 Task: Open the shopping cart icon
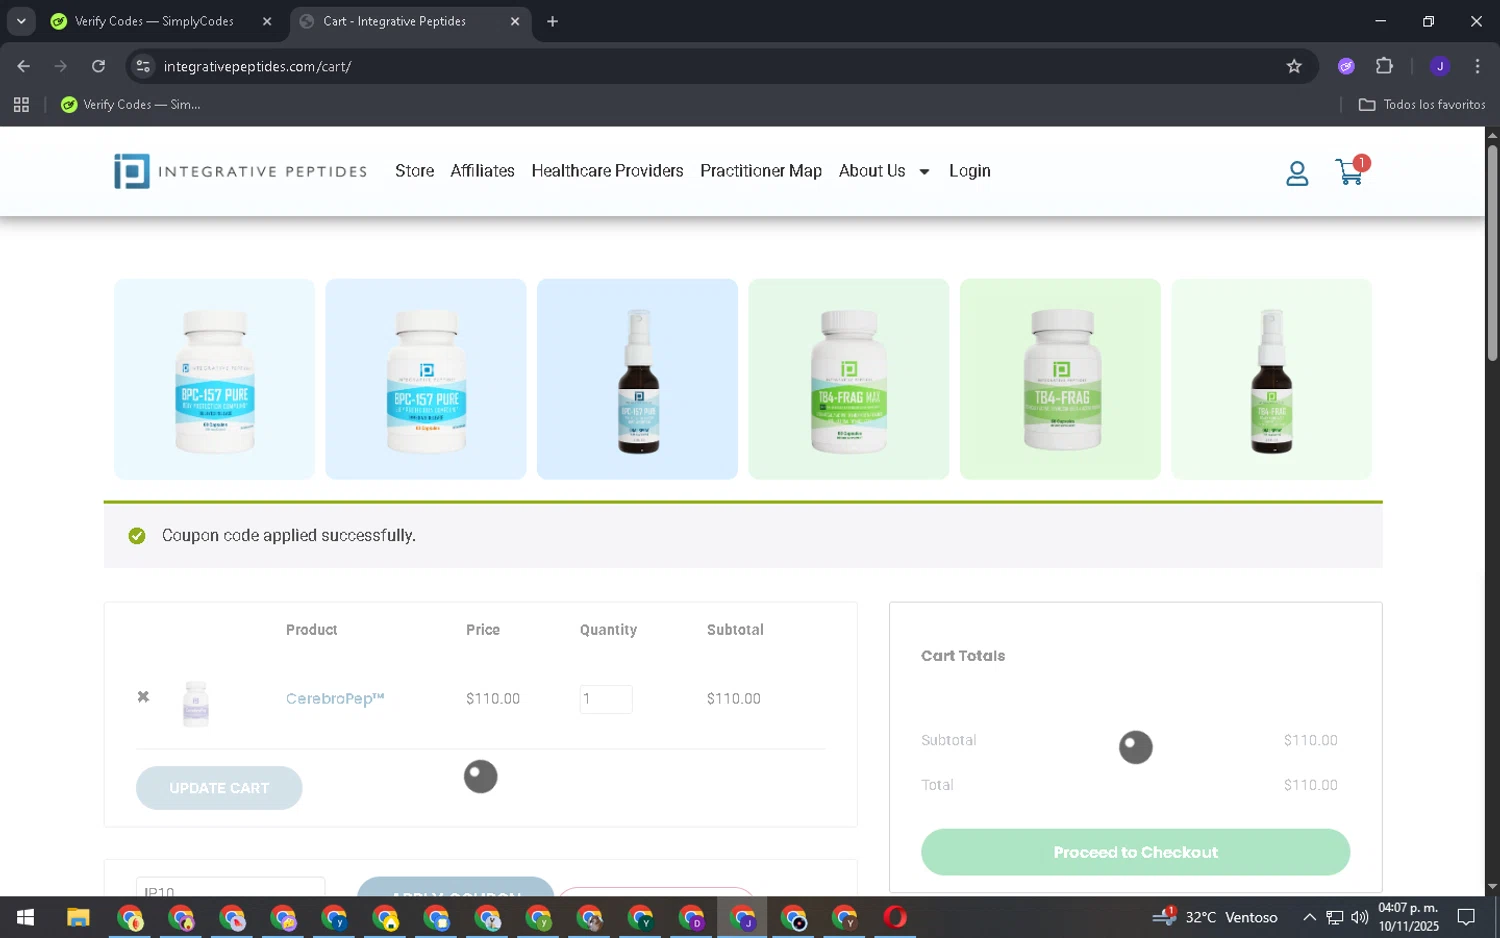(1350, 172)
